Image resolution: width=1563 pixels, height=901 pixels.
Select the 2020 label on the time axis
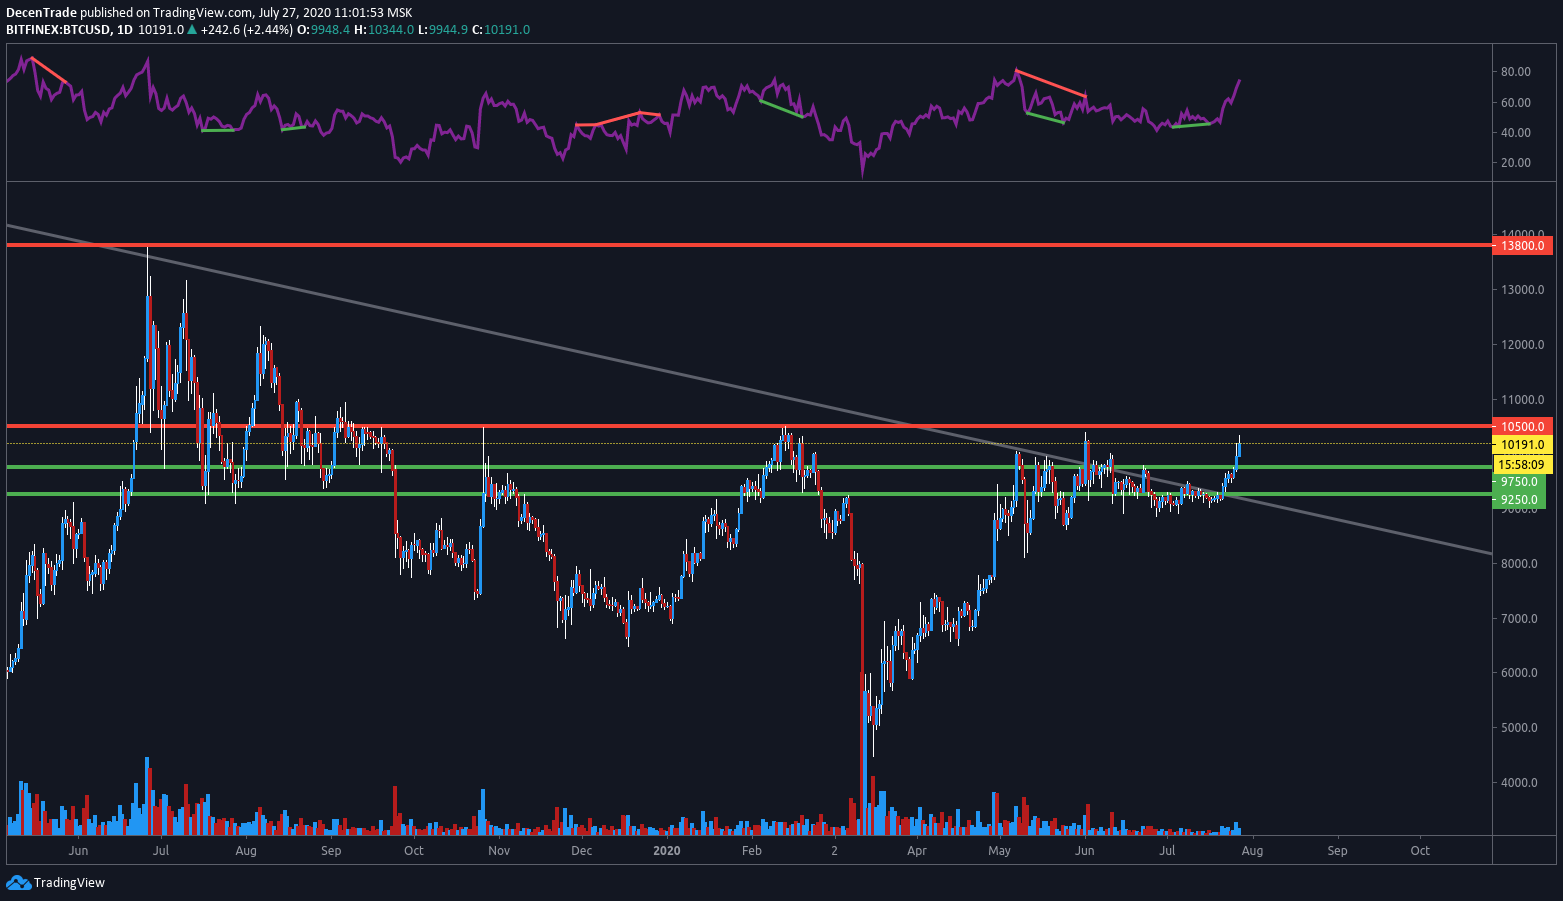coord(666,851)
